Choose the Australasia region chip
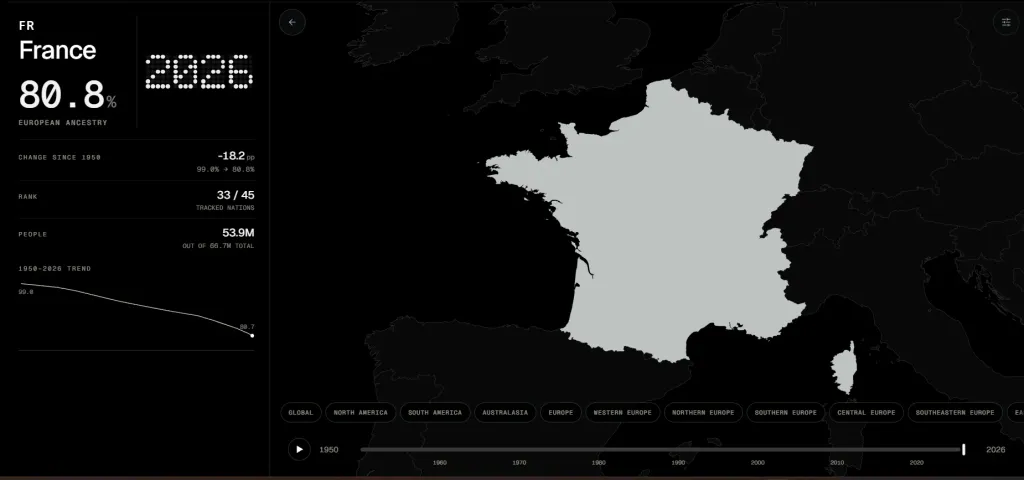Screen dimensions: 1024x480 (505, 413)
